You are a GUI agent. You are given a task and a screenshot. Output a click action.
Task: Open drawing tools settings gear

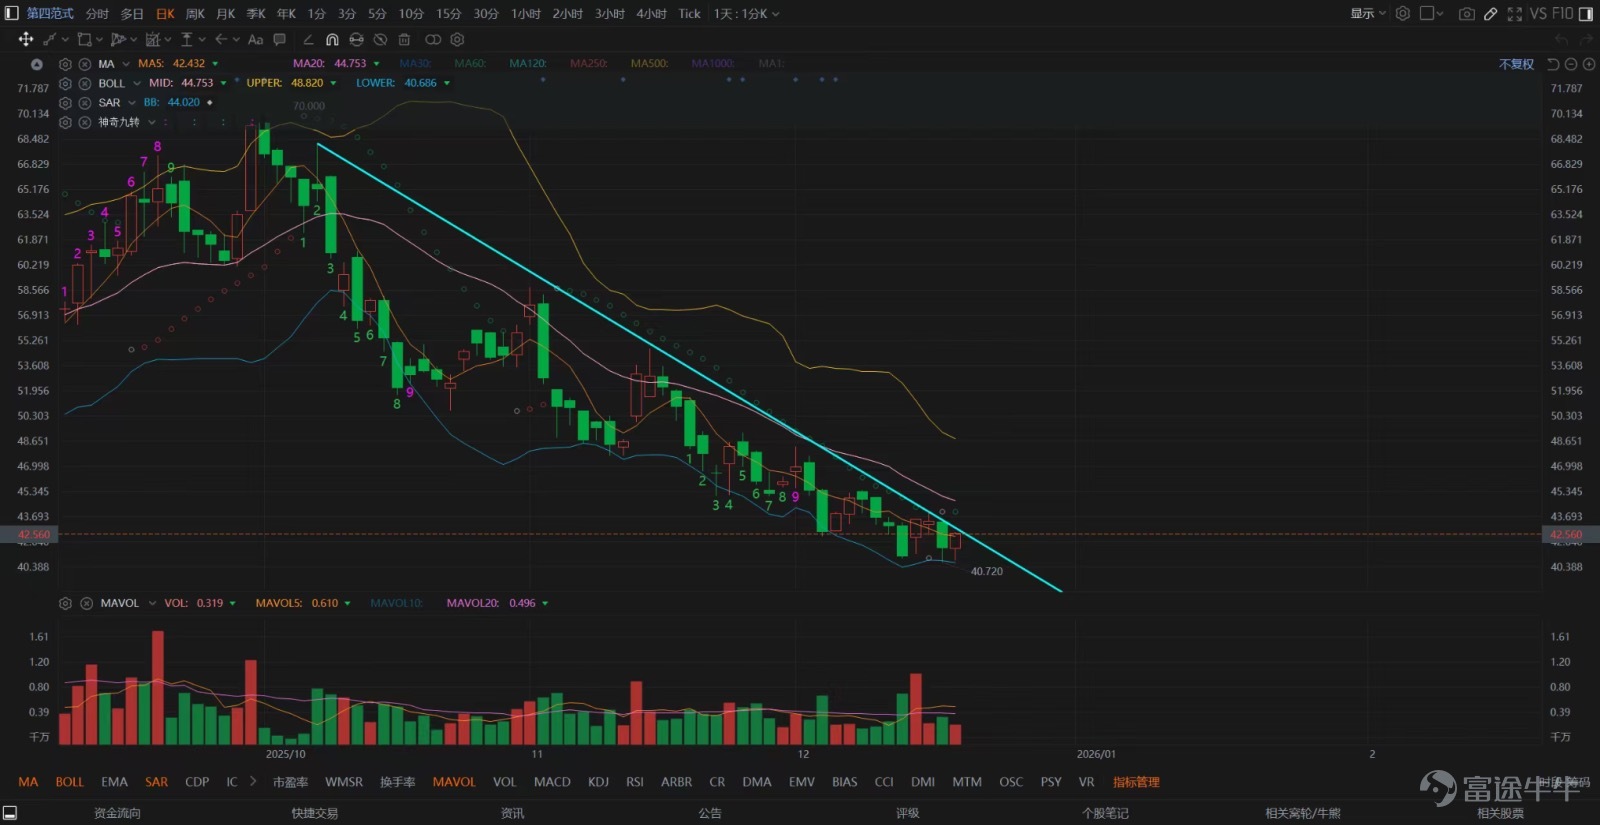[x=457, y=39]
